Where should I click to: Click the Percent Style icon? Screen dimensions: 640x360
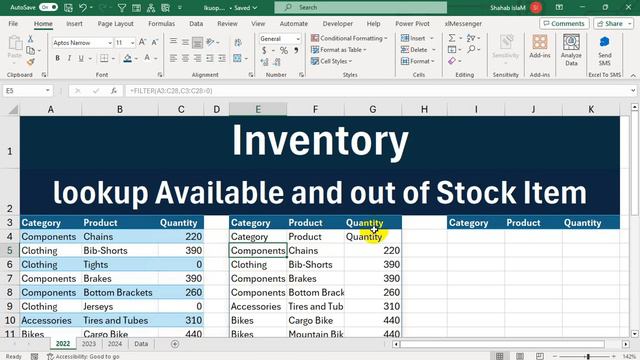coord(284,50)
